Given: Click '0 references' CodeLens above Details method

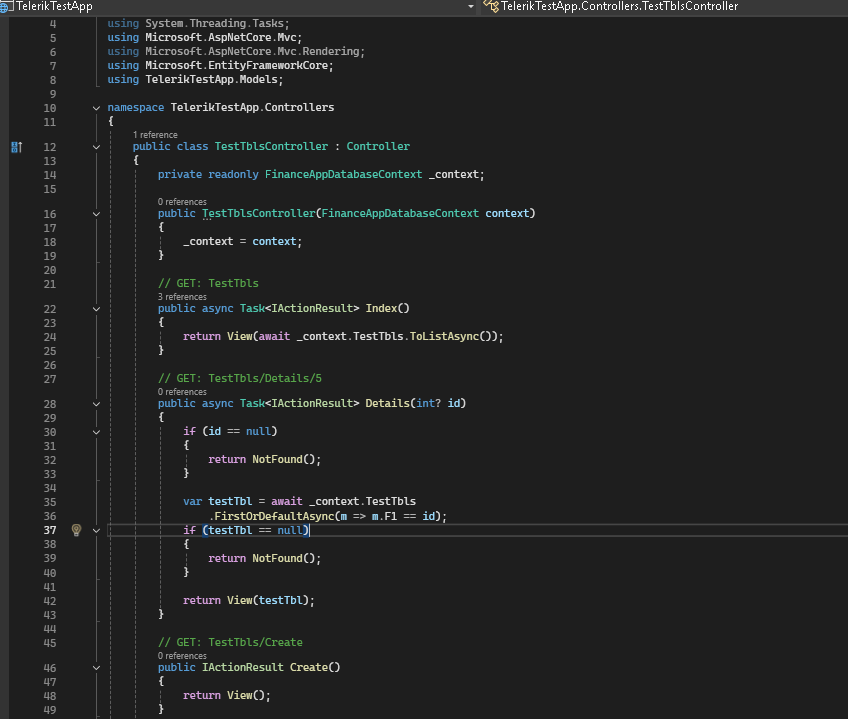Looking at the screenshot, I should tap(182, 392).
